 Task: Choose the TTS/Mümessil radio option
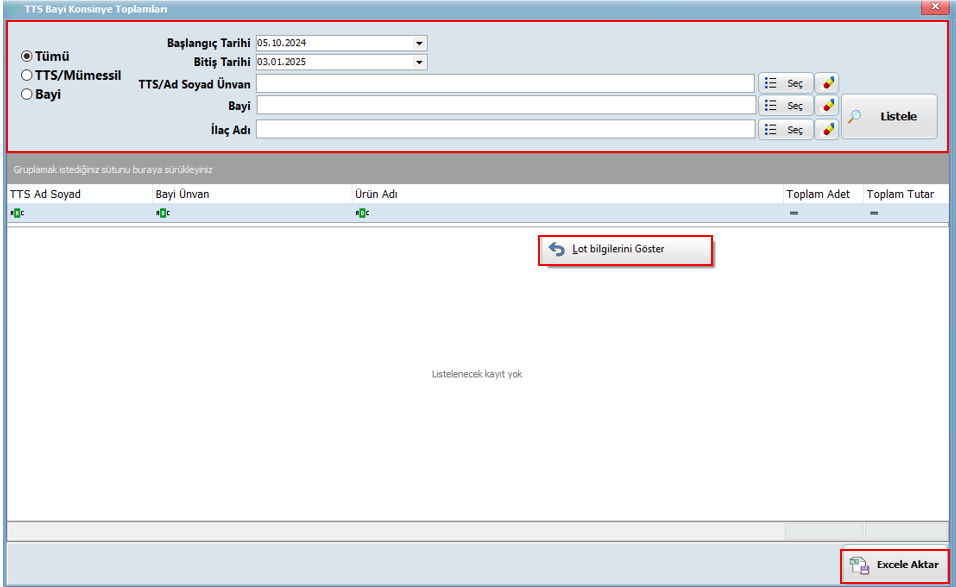coord(27,75)
